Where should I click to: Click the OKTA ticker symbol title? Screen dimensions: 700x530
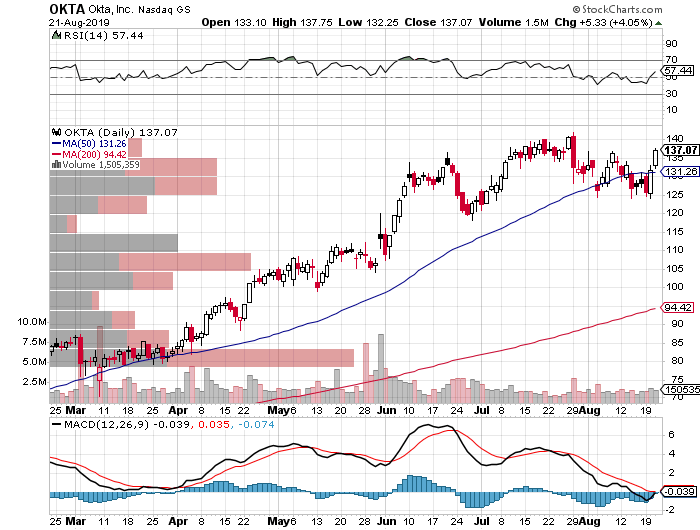67,9
